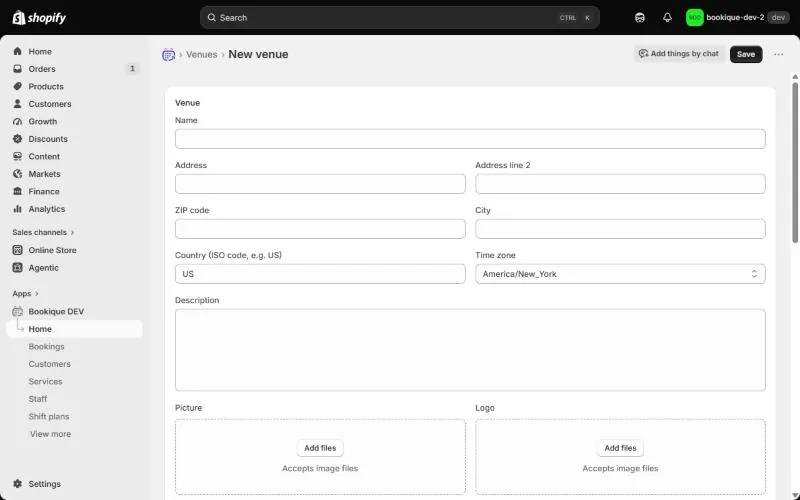
Task: Click Add things by chat button
Action: (x=679, y=54)
